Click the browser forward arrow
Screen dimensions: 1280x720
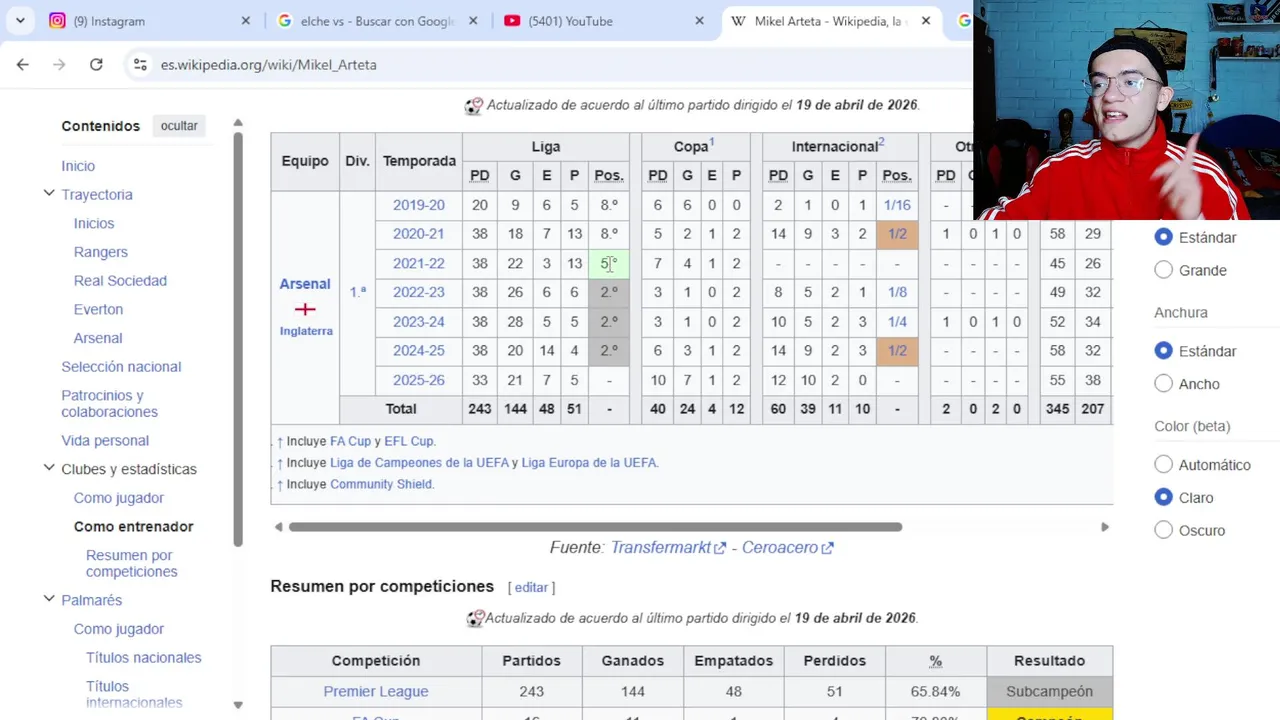pyautogui.click(x=59, y=64)
